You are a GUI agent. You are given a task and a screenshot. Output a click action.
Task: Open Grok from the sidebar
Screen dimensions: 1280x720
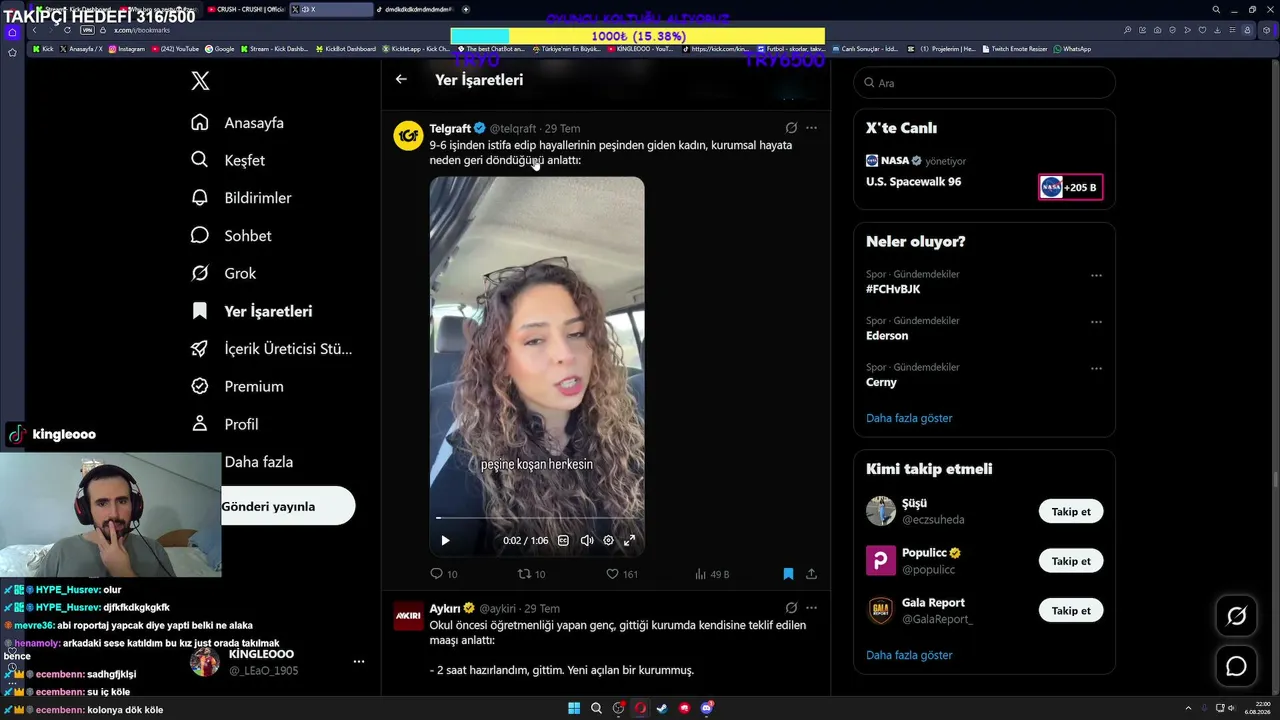click(223, 273)
